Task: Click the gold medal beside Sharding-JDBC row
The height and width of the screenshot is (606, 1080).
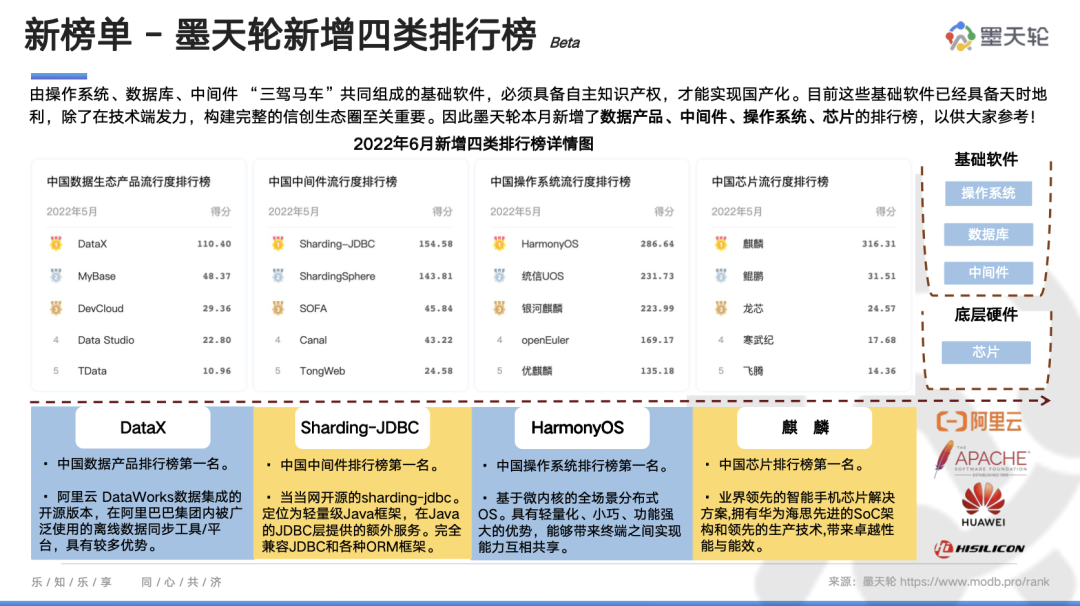Action: coord(278,243)
